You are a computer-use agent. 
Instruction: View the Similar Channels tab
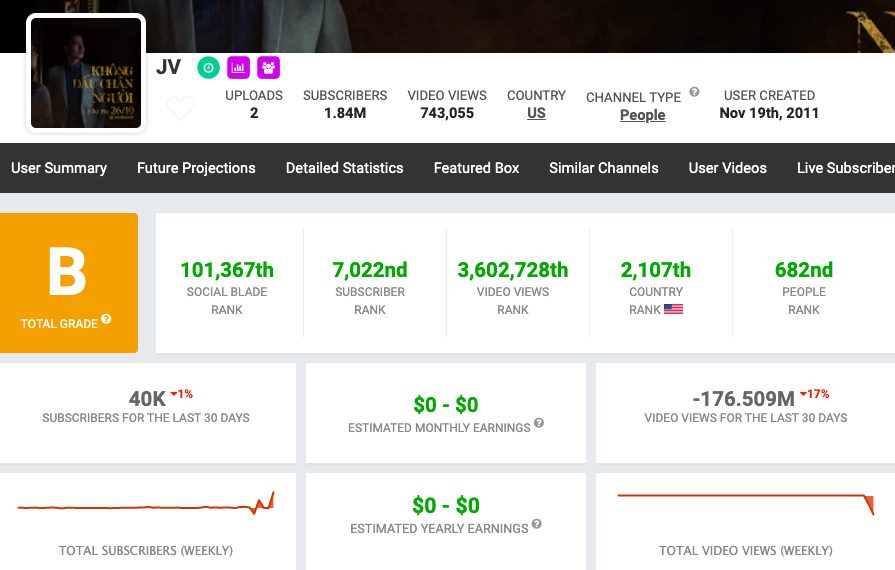pos(604,168)
